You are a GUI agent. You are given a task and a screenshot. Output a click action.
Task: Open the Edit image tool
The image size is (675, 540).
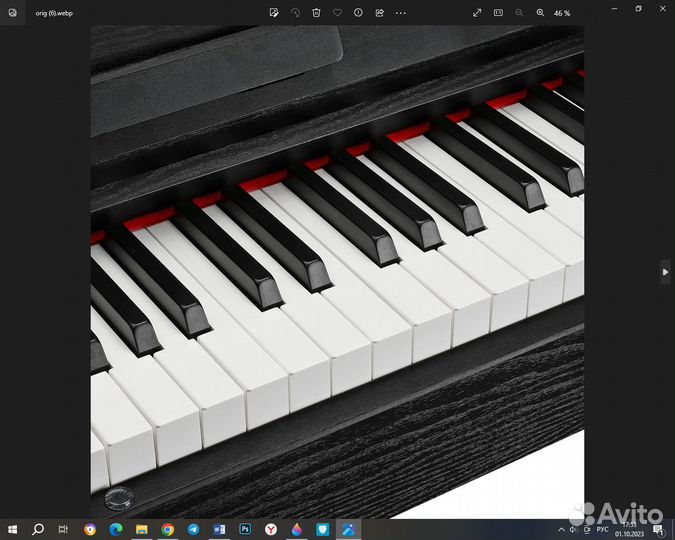(274, 13)
